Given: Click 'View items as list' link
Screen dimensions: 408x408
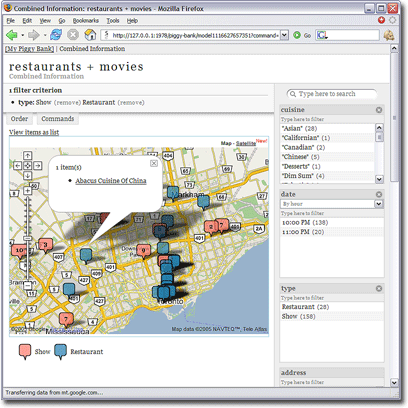Looking at the screenshot, I should [x=34, y=132].
